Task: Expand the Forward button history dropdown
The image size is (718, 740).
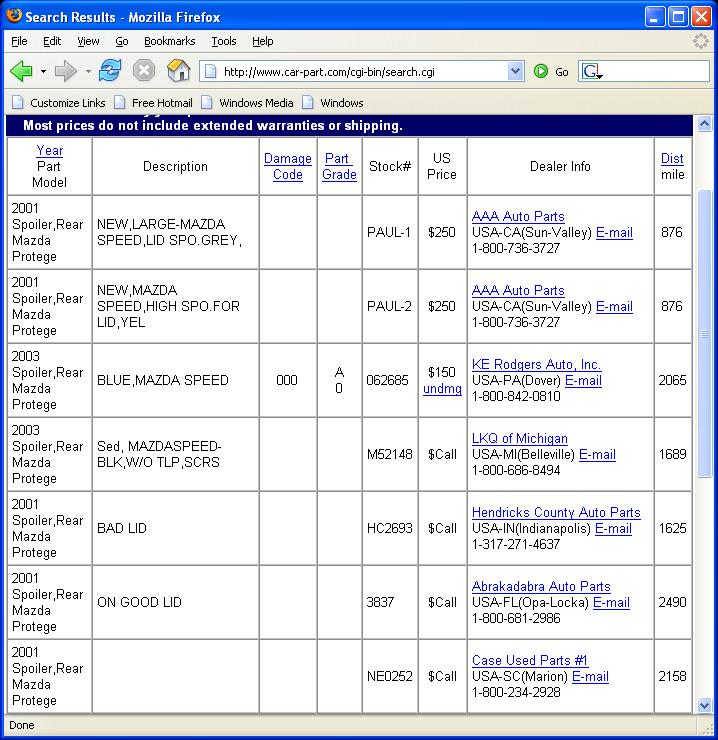Action: tap(88, 72)
